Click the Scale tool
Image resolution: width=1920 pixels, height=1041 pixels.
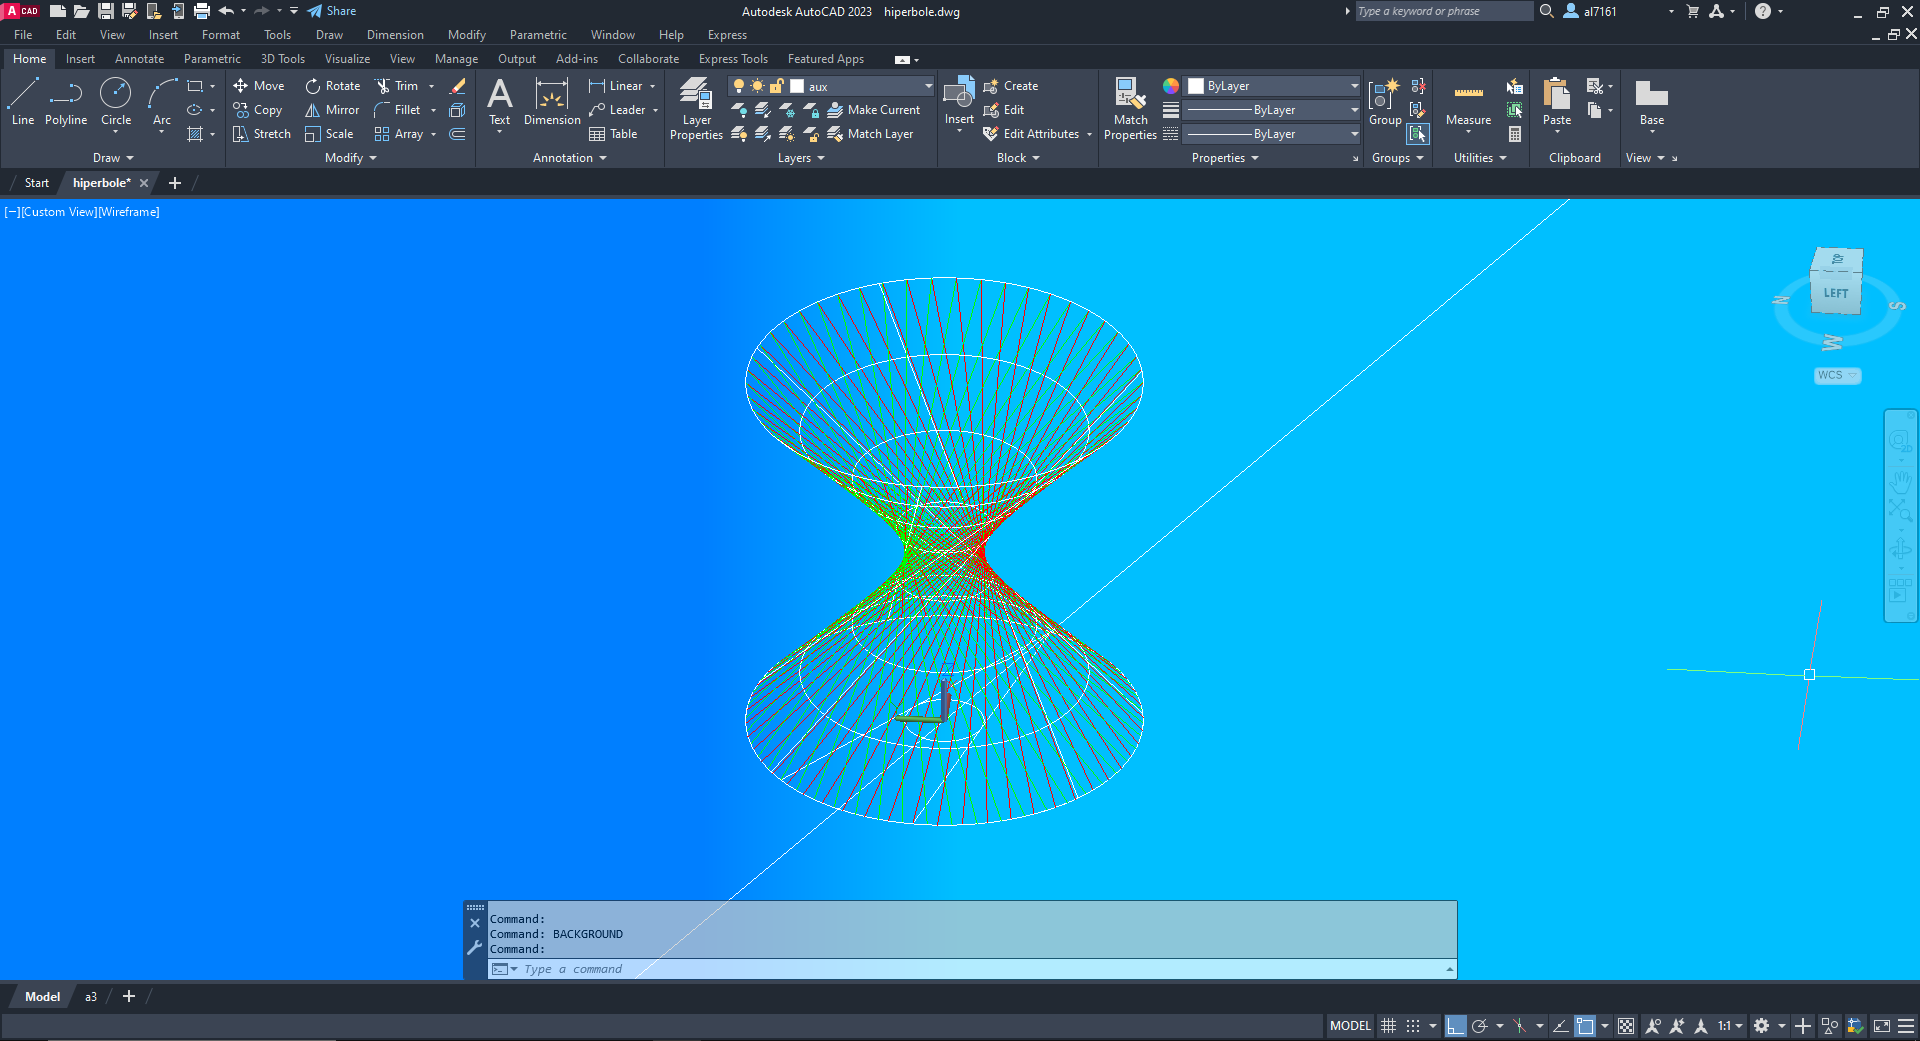[329, 134]
